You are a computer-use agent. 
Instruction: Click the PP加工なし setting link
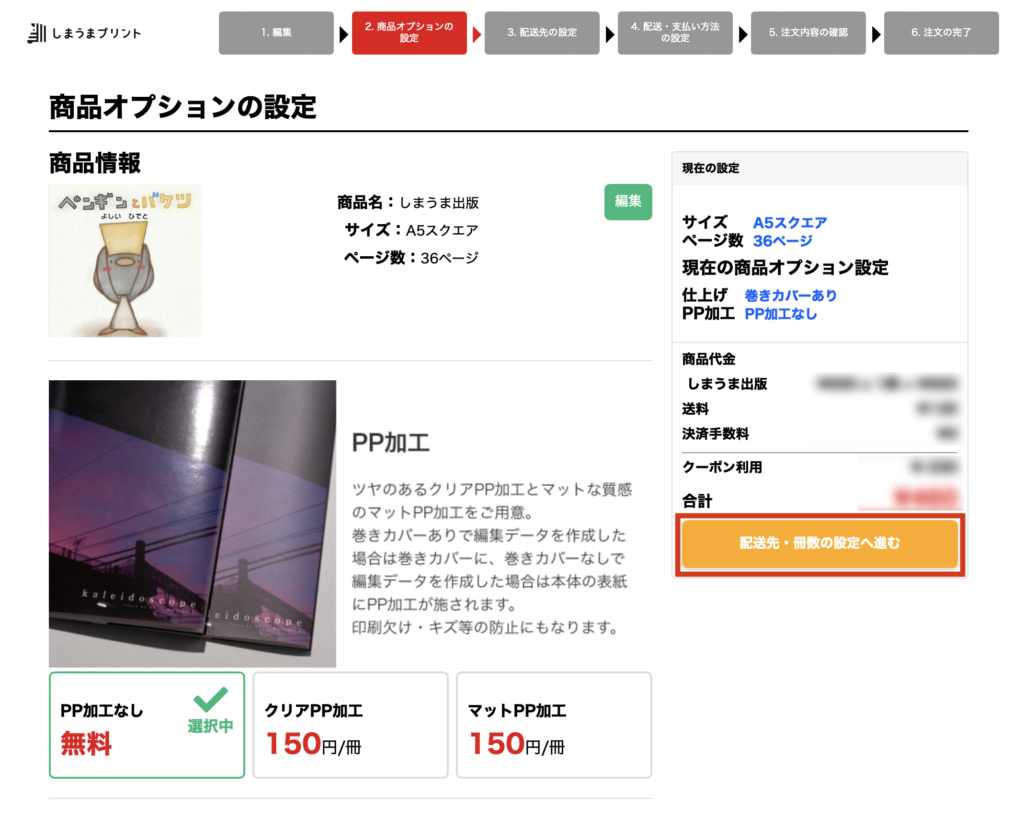[x=780, y=314]
